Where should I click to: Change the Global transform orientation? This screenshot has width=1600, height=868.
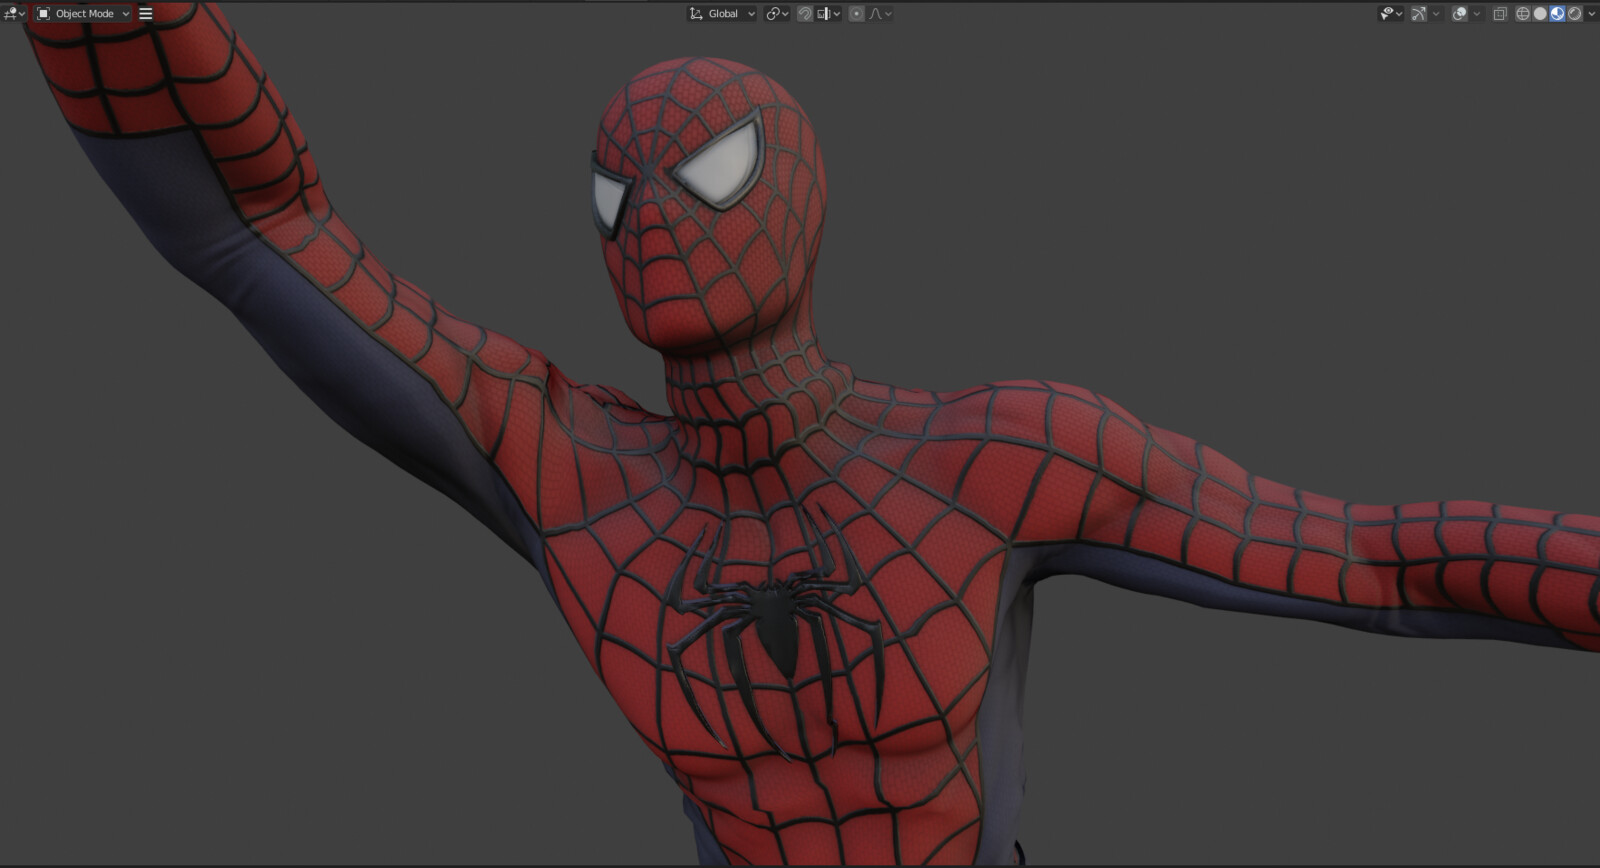coord(722,14)
